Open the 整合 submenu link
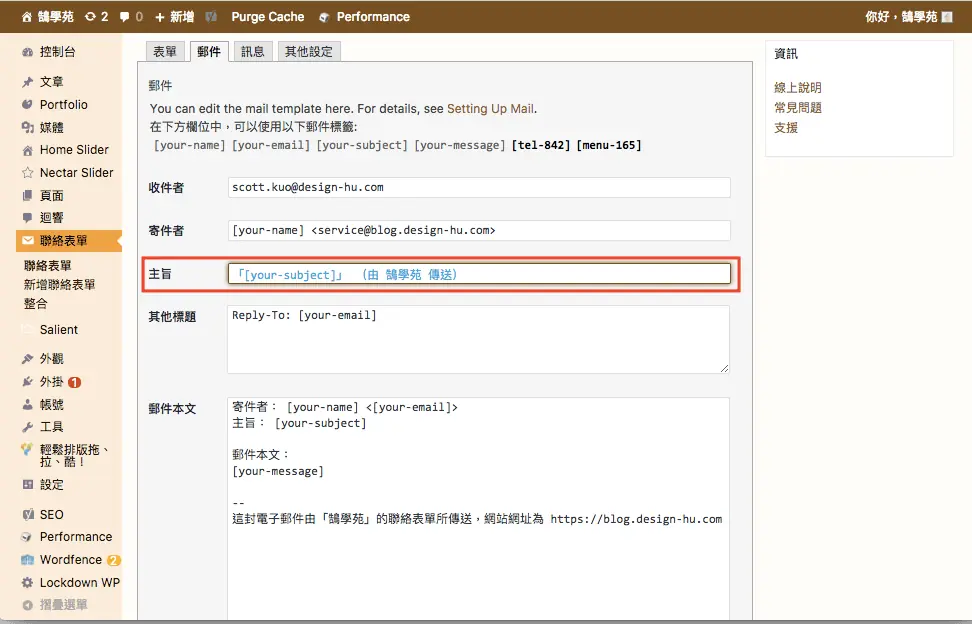The height and width of the screenshot is (624, 972). click(x=35, y=304)
